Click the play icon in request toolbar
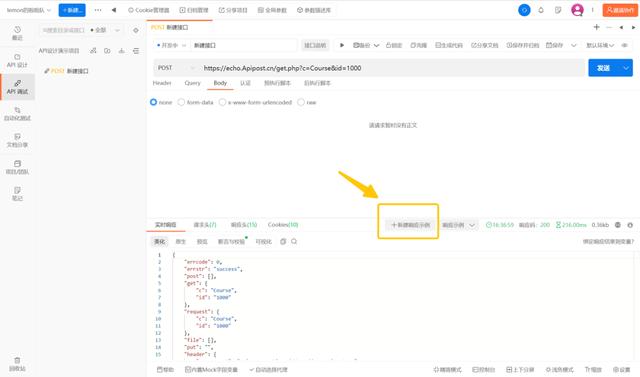This screenshot has height=377, width=640. coord(342,45)
